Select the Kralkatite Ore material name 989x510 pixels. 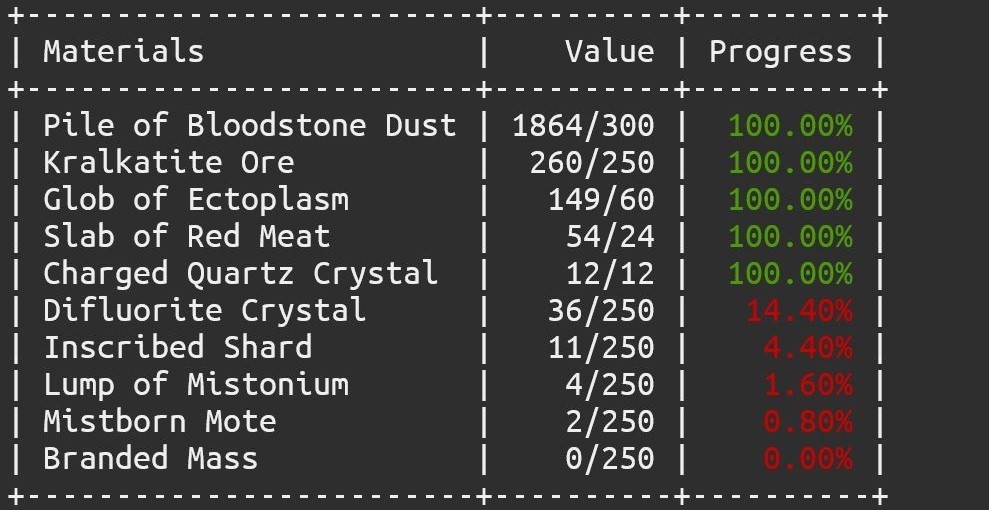(168, 163)
